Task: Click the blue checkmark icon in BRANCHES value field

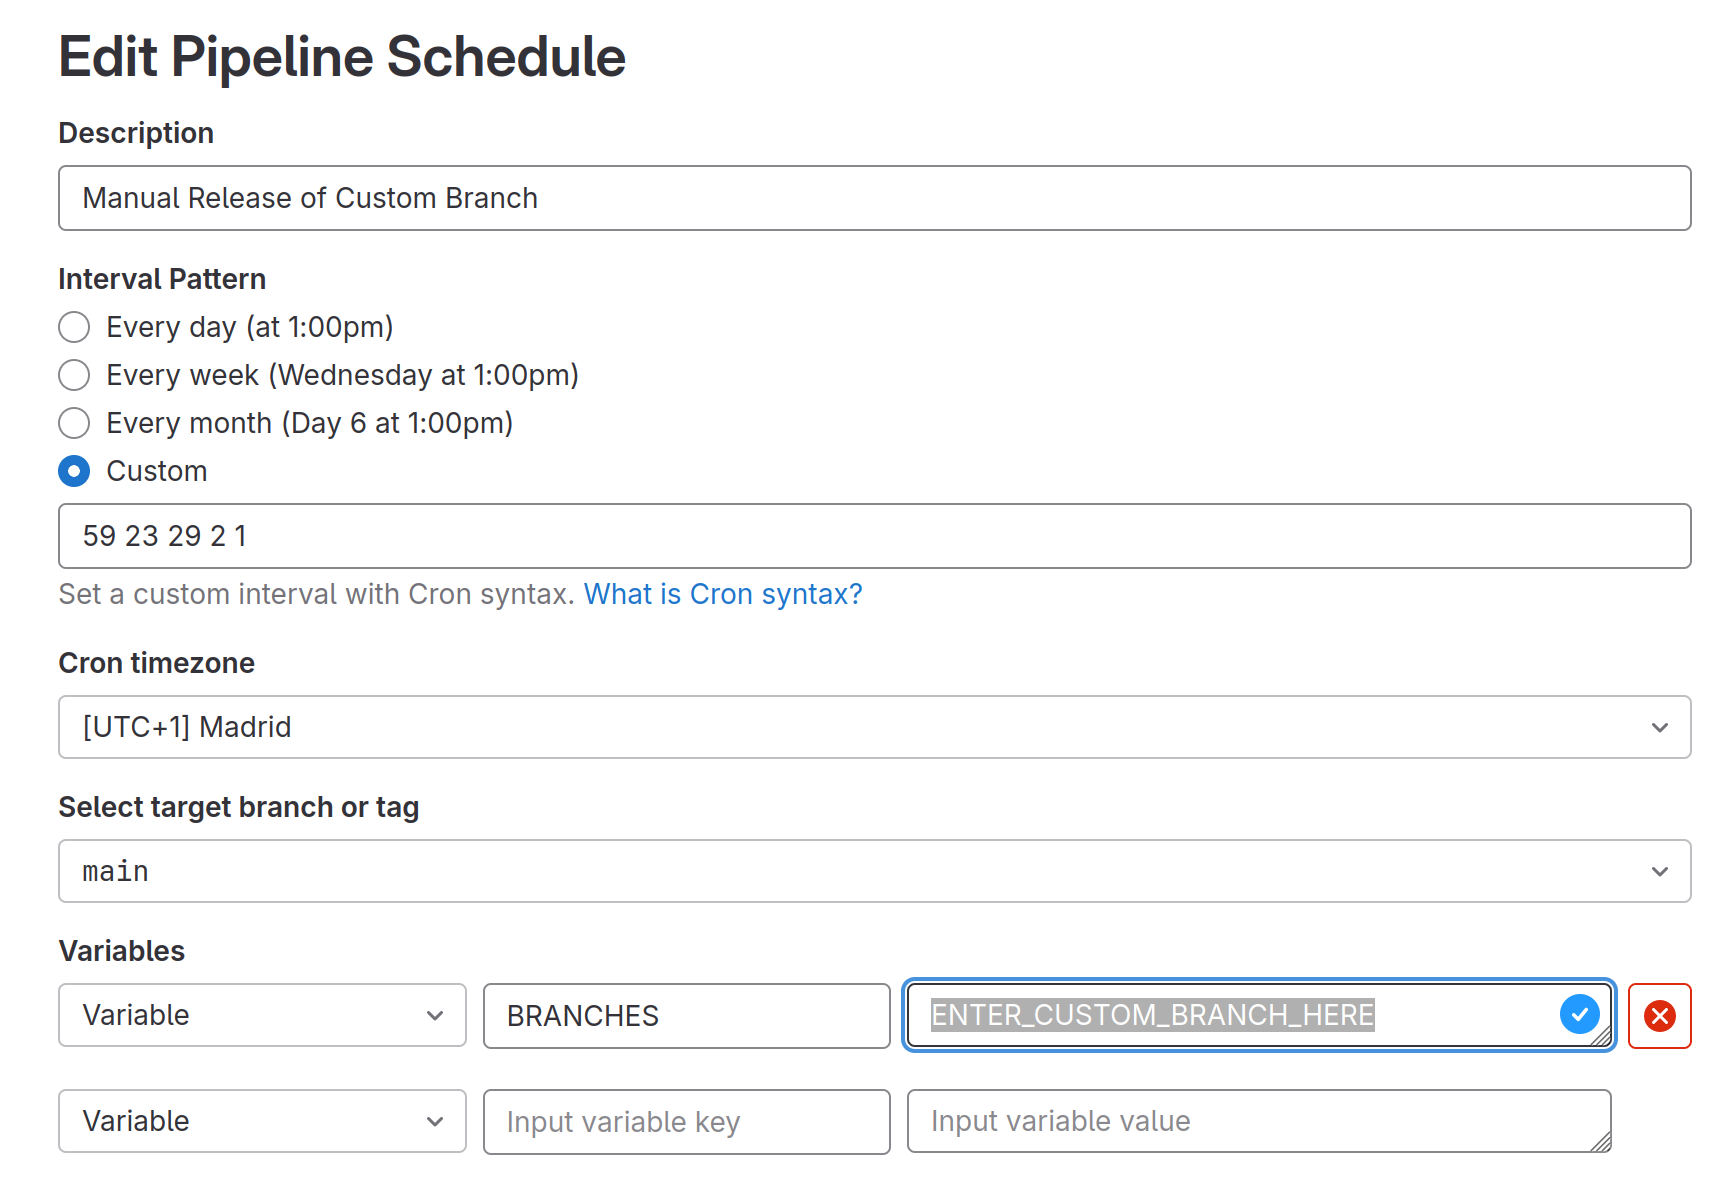Action: pos(1579,1015)
